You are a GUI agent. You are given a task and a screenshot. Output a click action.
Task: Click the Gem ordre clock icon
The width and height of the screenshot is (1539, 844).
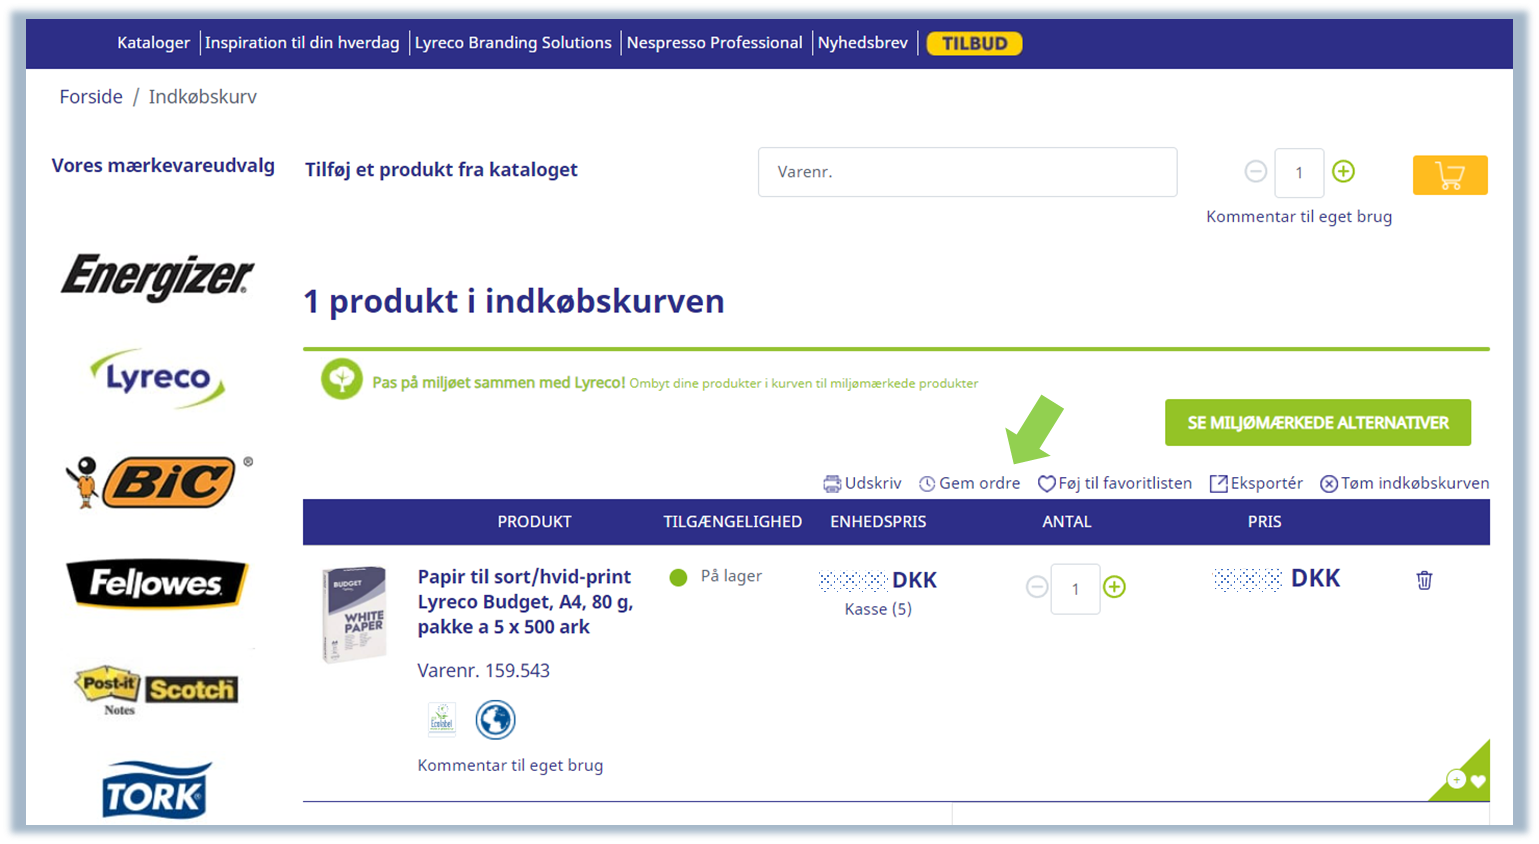tap(927, 484)
